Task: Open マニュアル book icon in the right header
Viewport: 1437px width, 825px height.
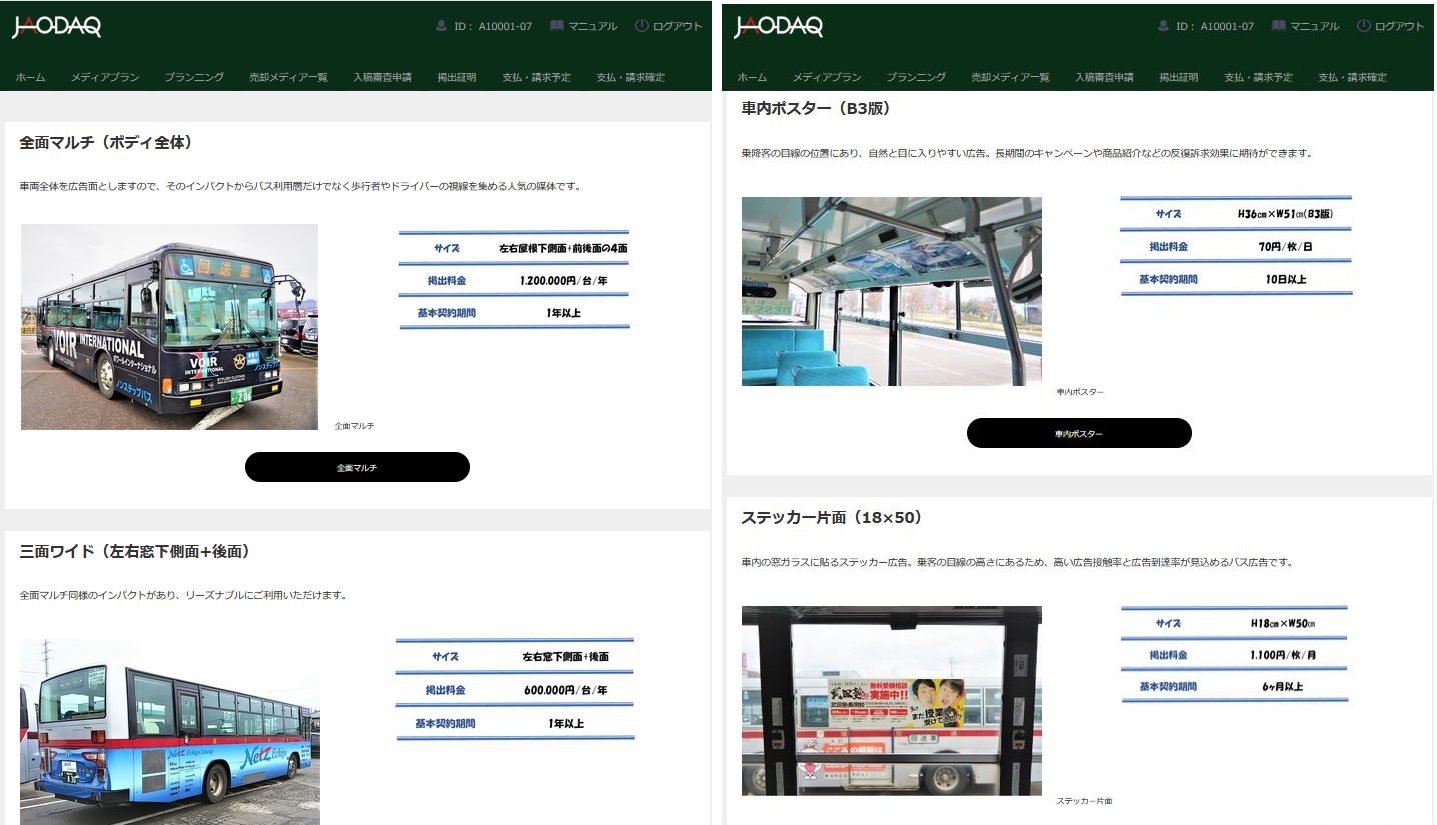Action: 1279,26
